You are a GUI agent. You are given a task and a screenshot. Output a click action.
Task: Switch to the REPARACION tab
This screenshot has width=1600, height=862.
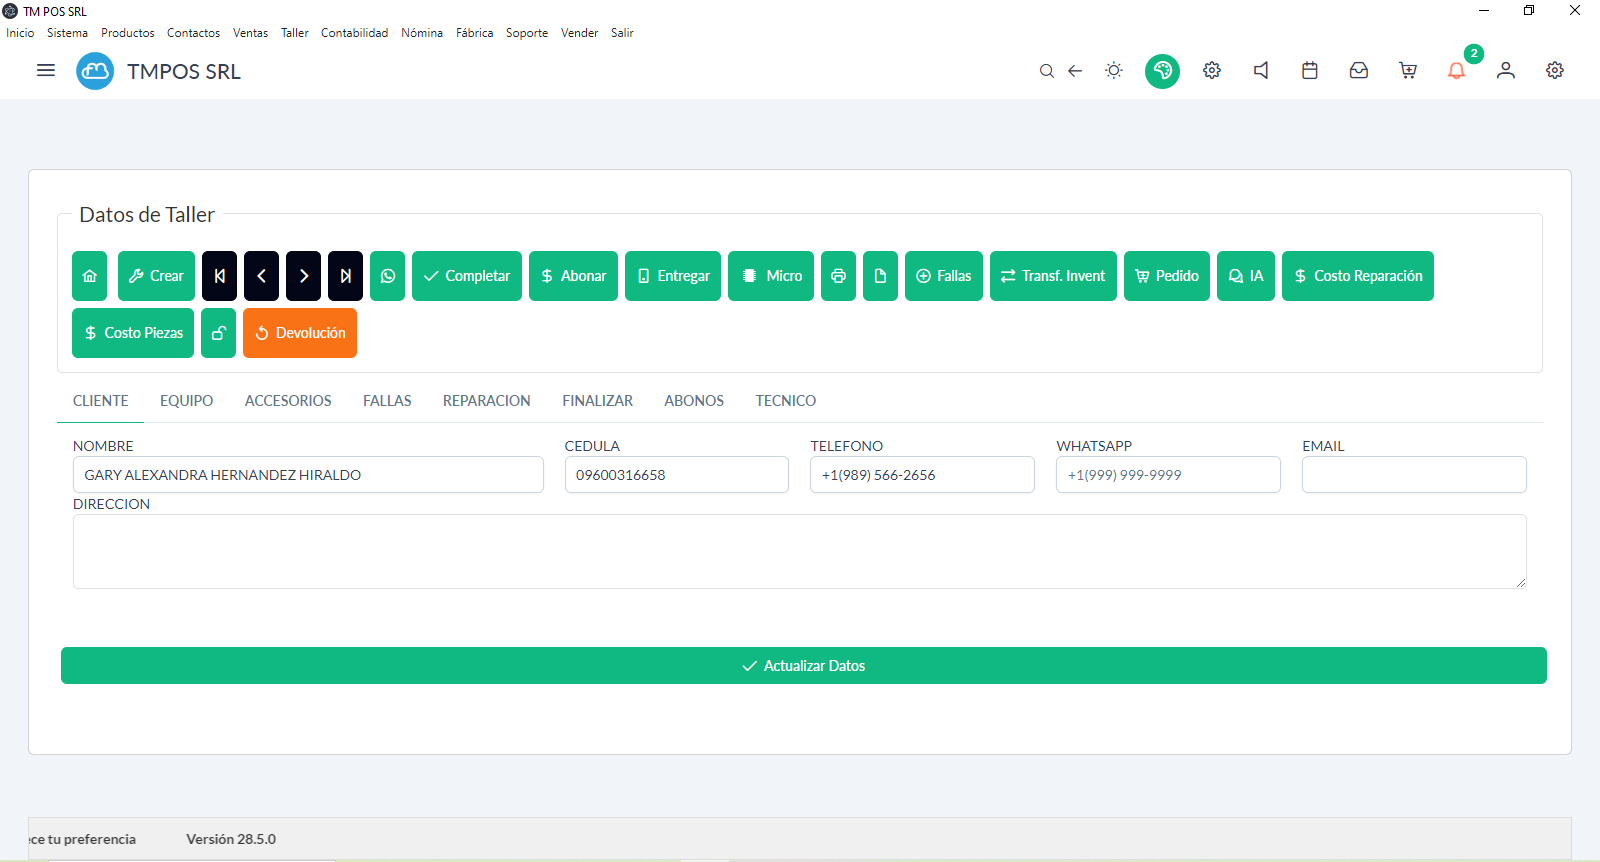(487, 401)
